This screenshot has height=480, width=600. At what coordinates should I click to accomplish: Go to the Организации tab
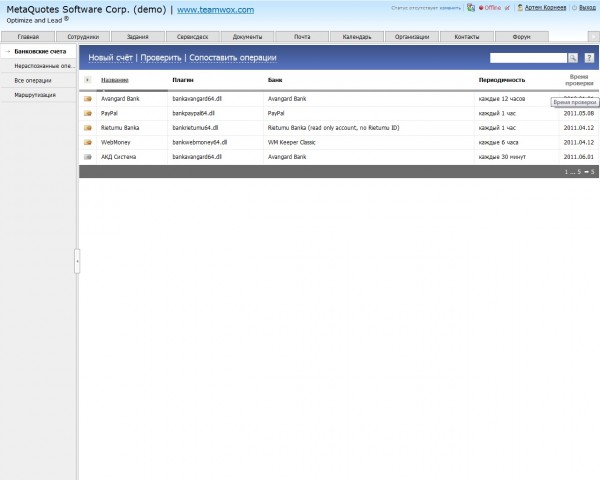click(x=412, y=37)
